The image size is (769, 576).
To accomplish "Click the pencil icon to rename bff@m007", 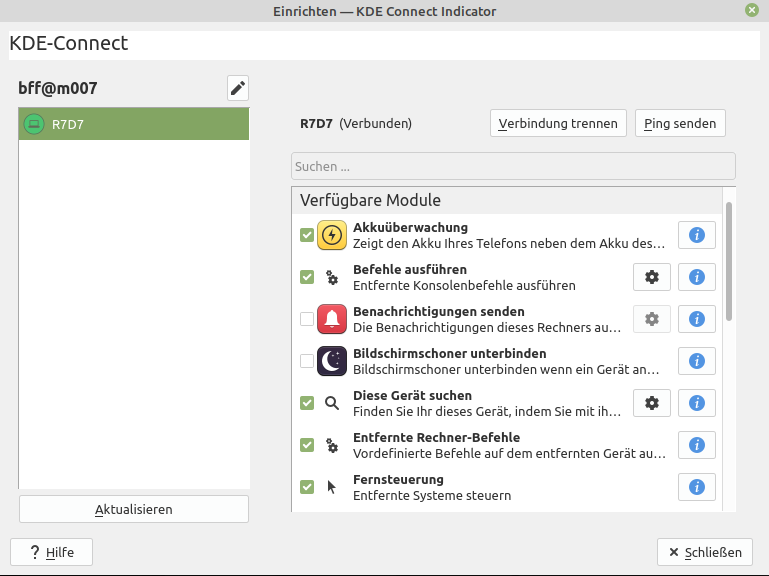I will [238, 88].
